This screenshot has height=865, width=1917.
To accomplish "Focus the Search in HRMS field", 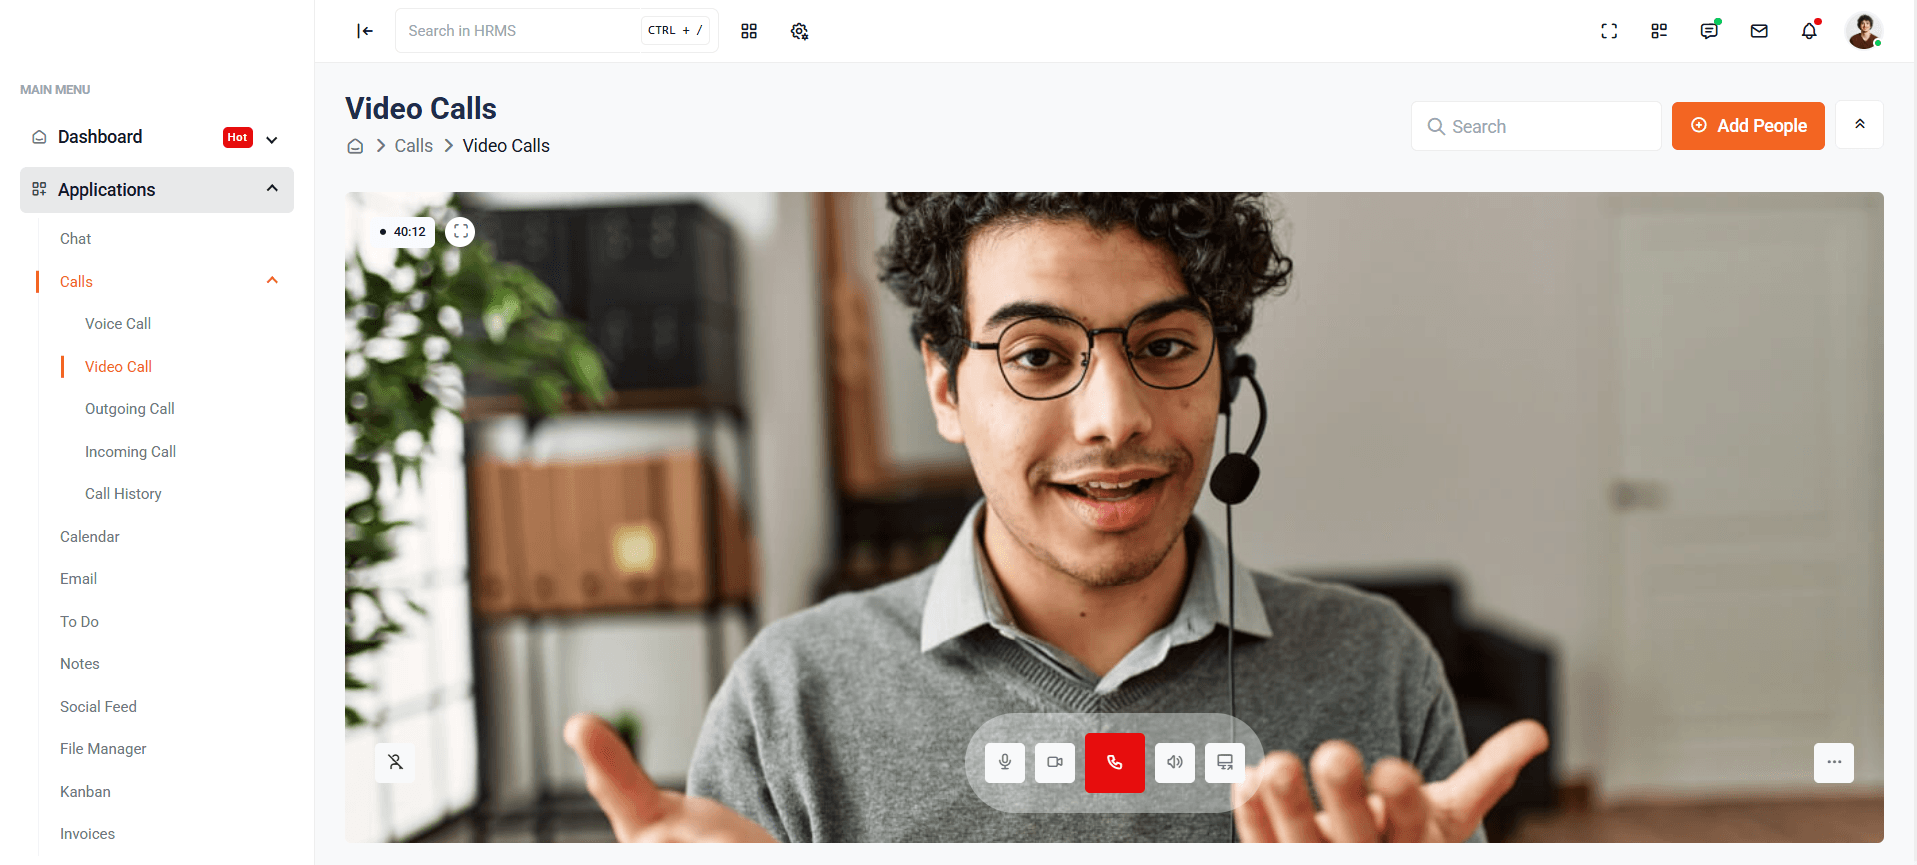I will pyautogui.click(x=557, y=31).
